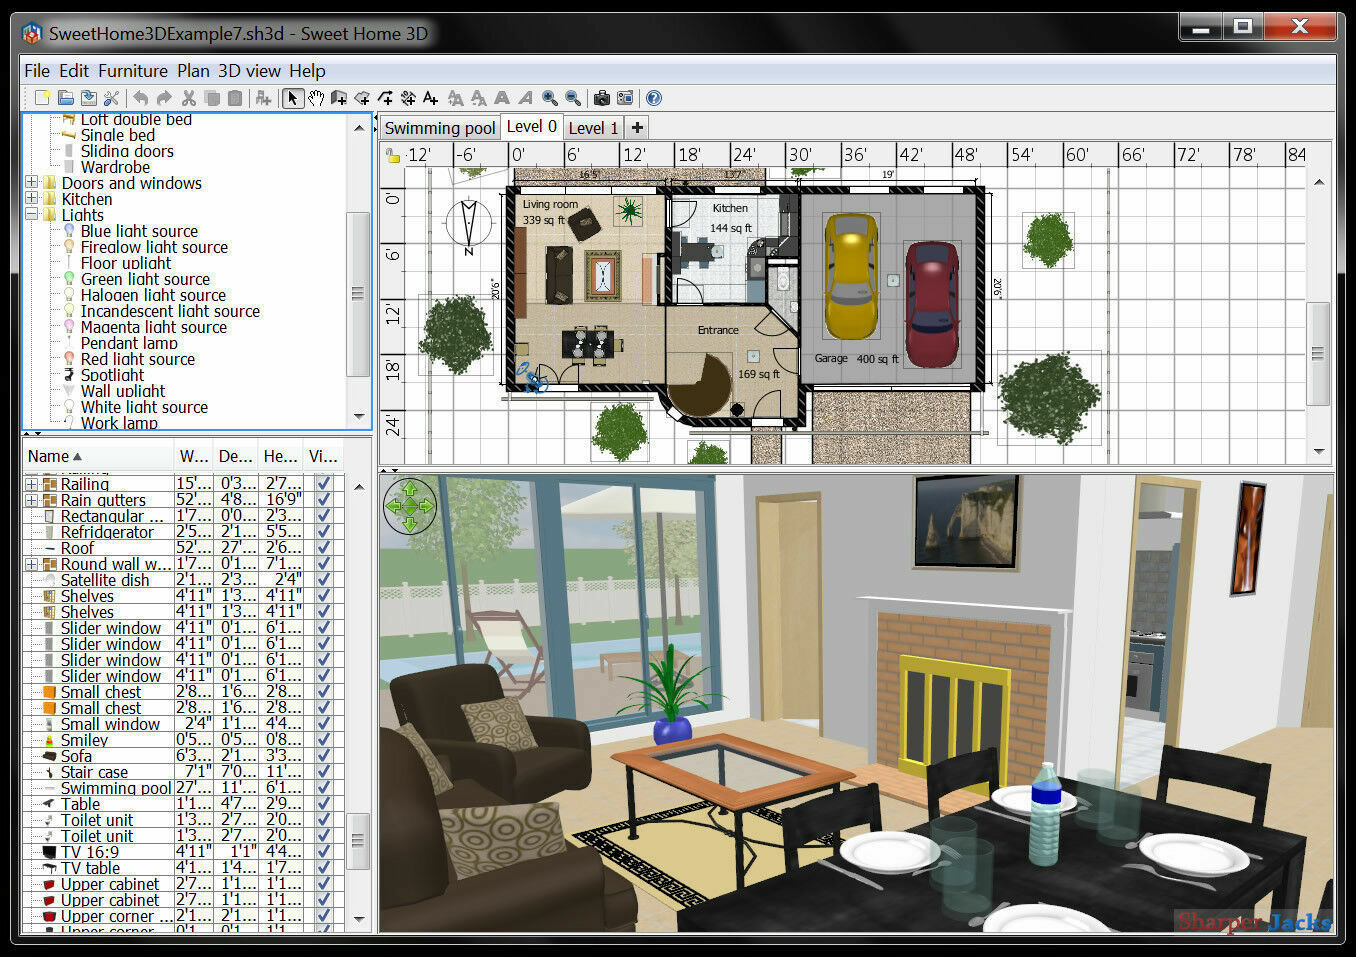Open a home file from toolbar

click(x=65, y=98)
